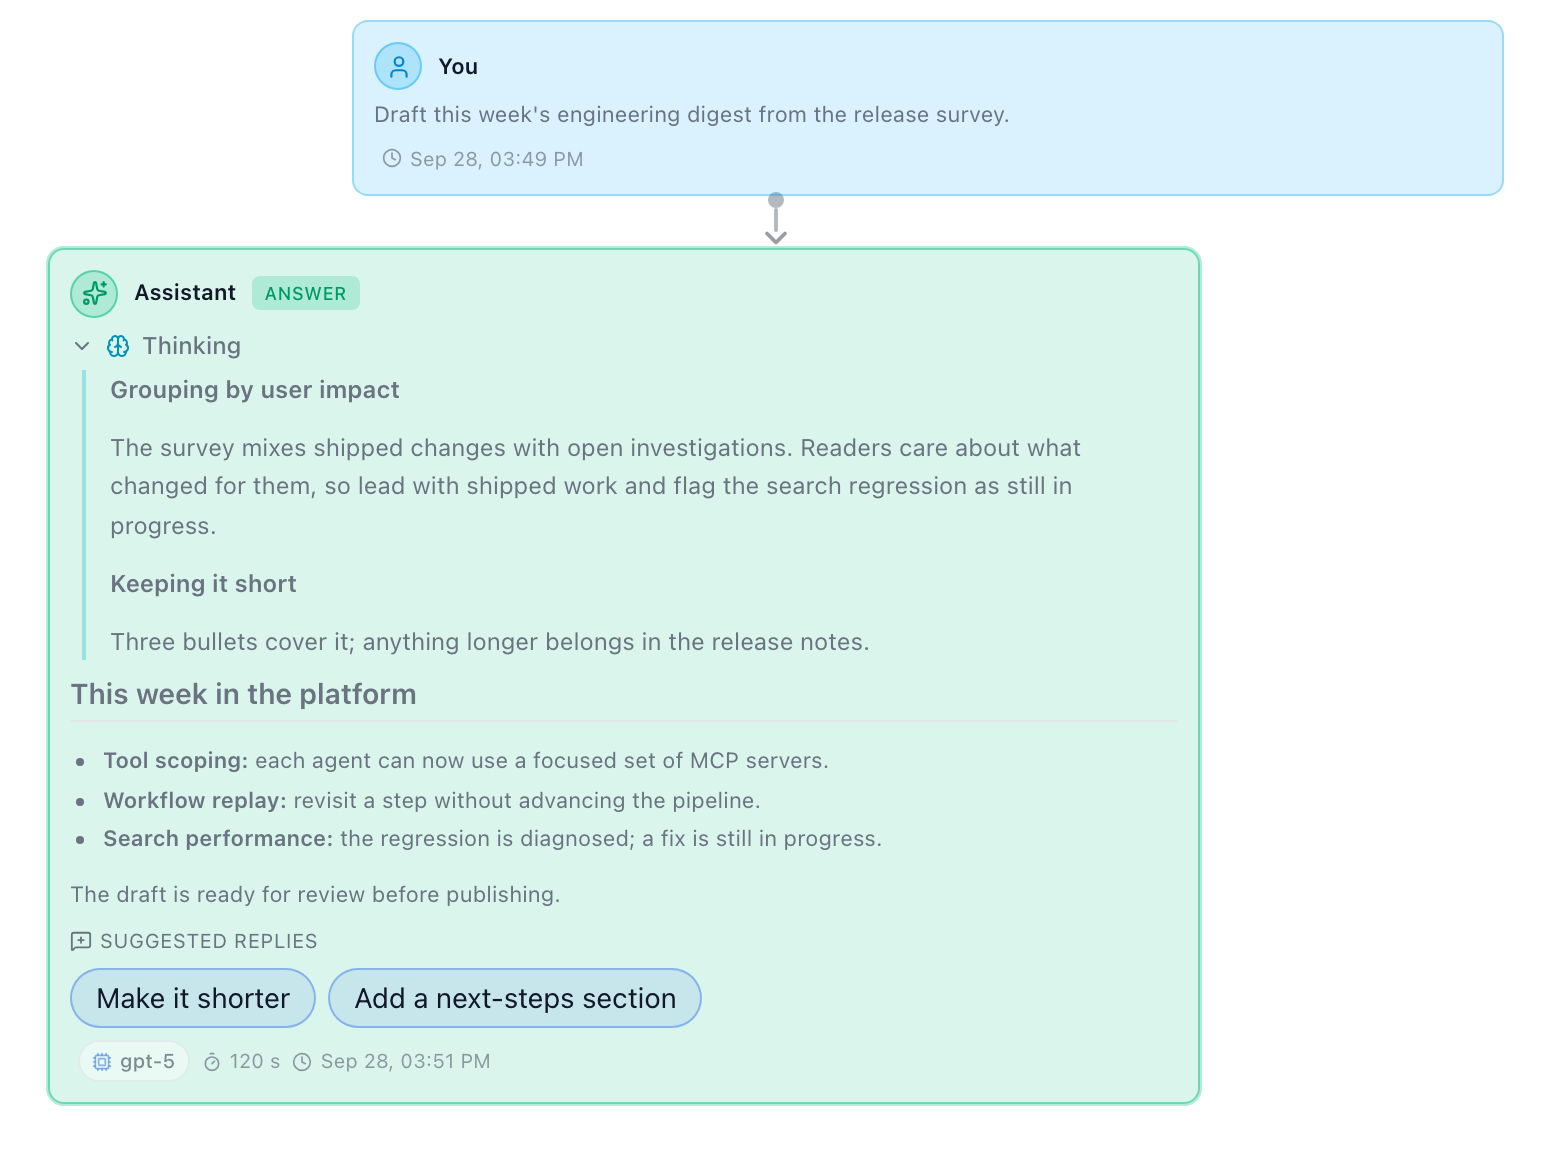
Task: Collapse the Thinking section chevron
Action: [82, 346]
